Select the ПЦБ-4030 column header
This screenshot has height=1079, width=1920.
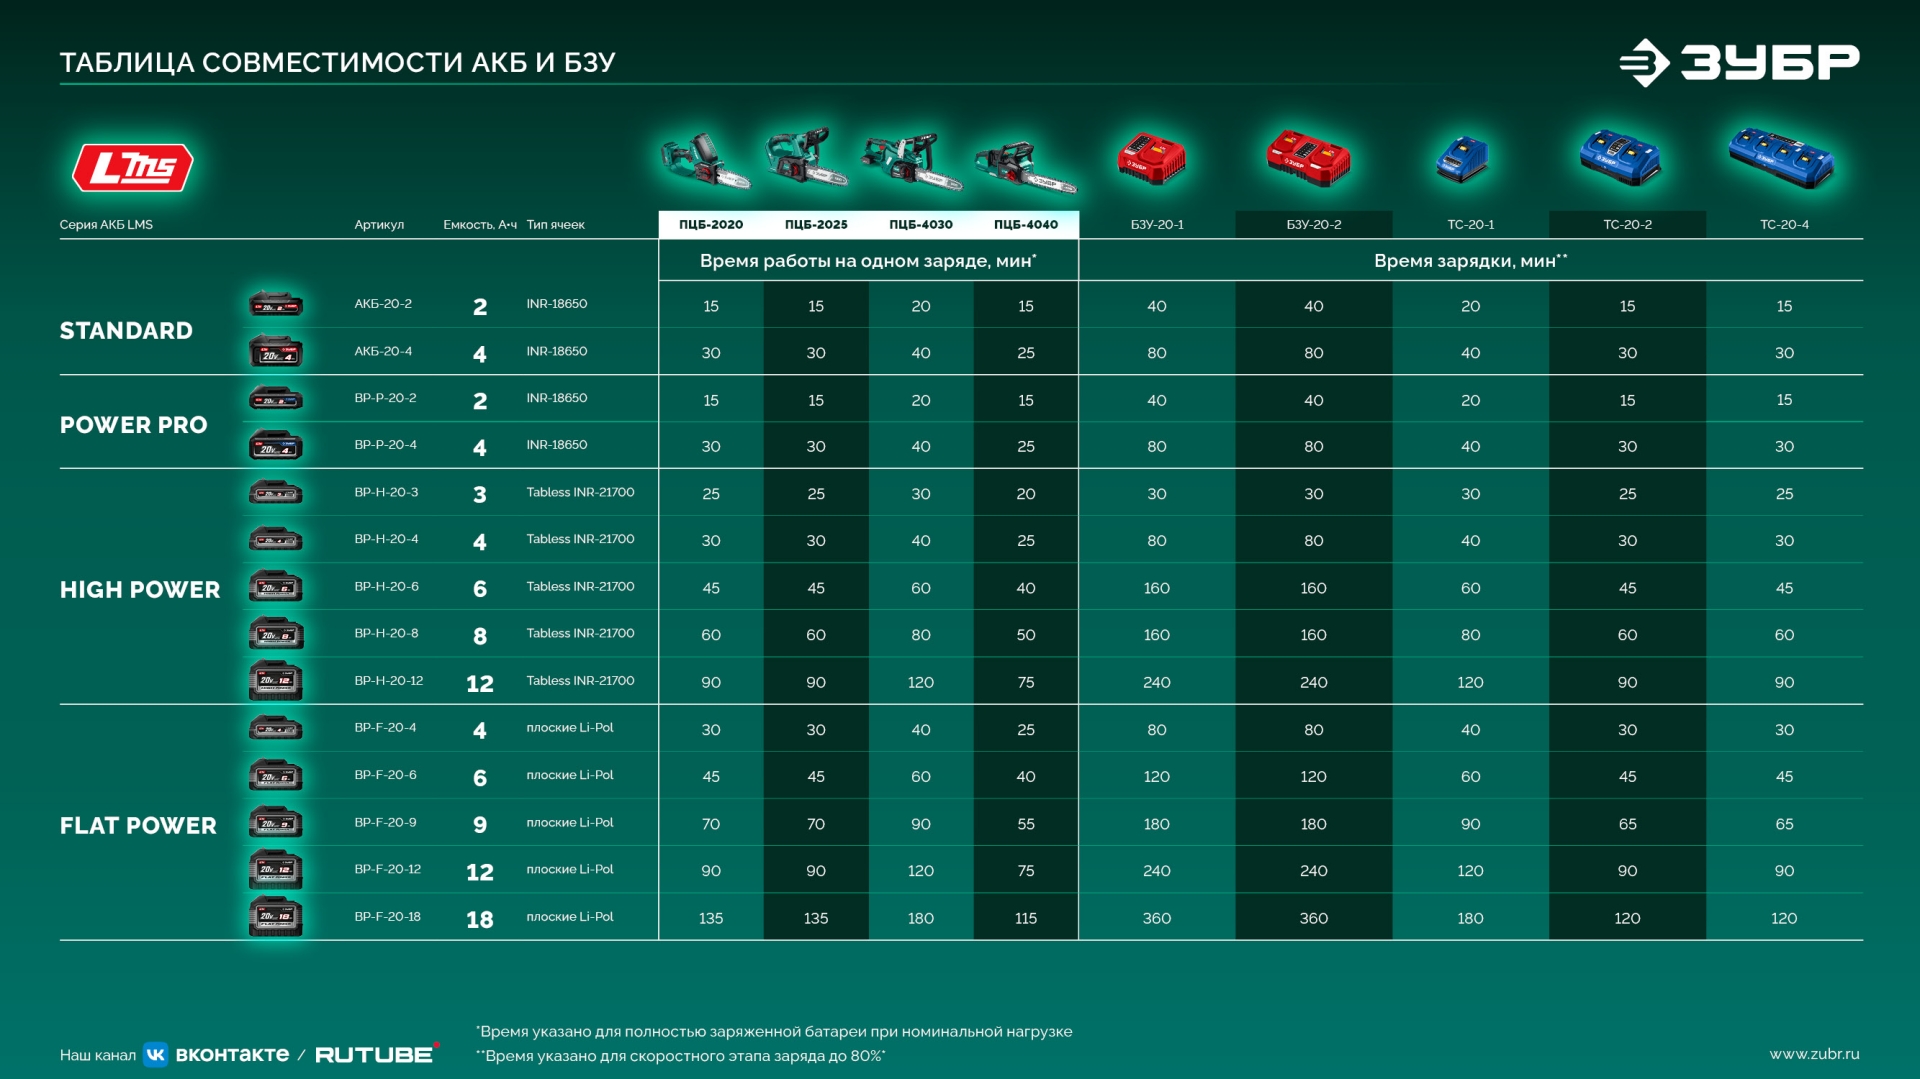pos(921,225)
